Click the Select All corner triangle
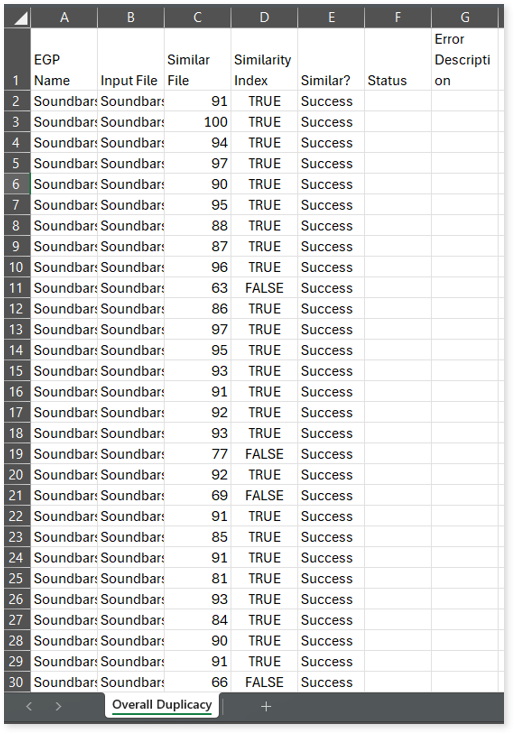Screen dimensions: 514x734 point(17,18)
